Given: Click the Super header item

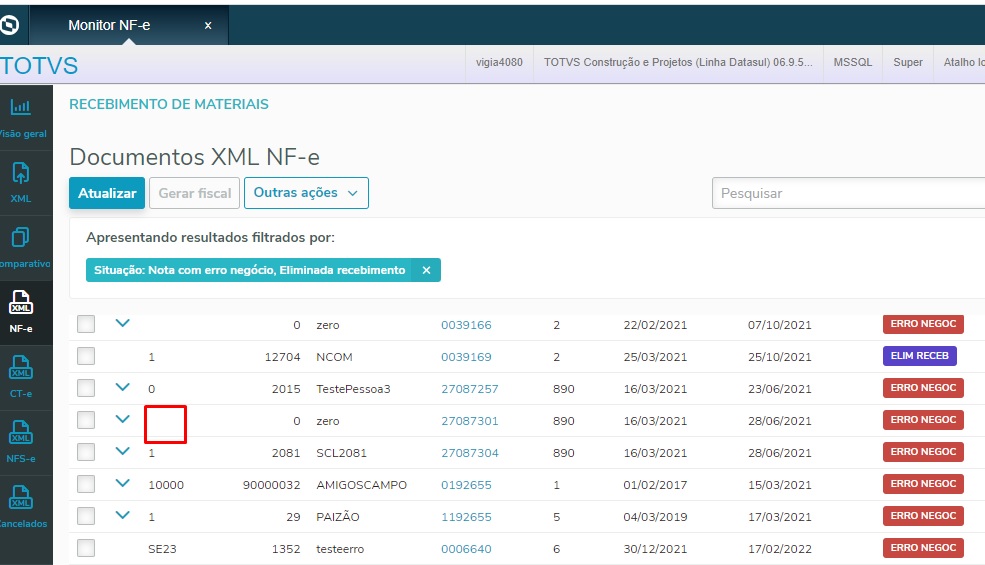Looking at the screenshot, I should click(908, 62).
